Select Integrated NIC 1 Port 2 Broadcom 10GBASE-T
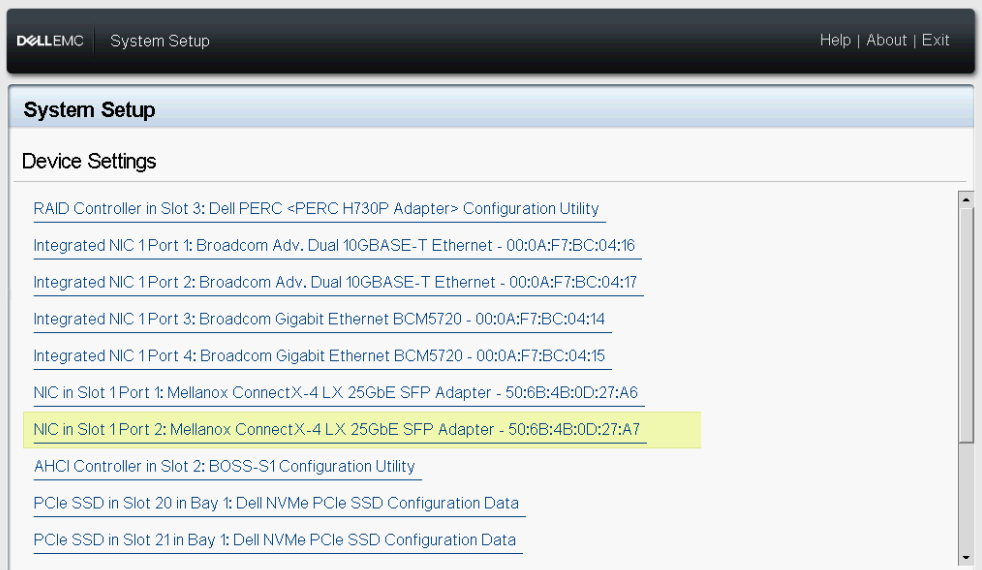The image size is (982, 570). click(335, 283)
